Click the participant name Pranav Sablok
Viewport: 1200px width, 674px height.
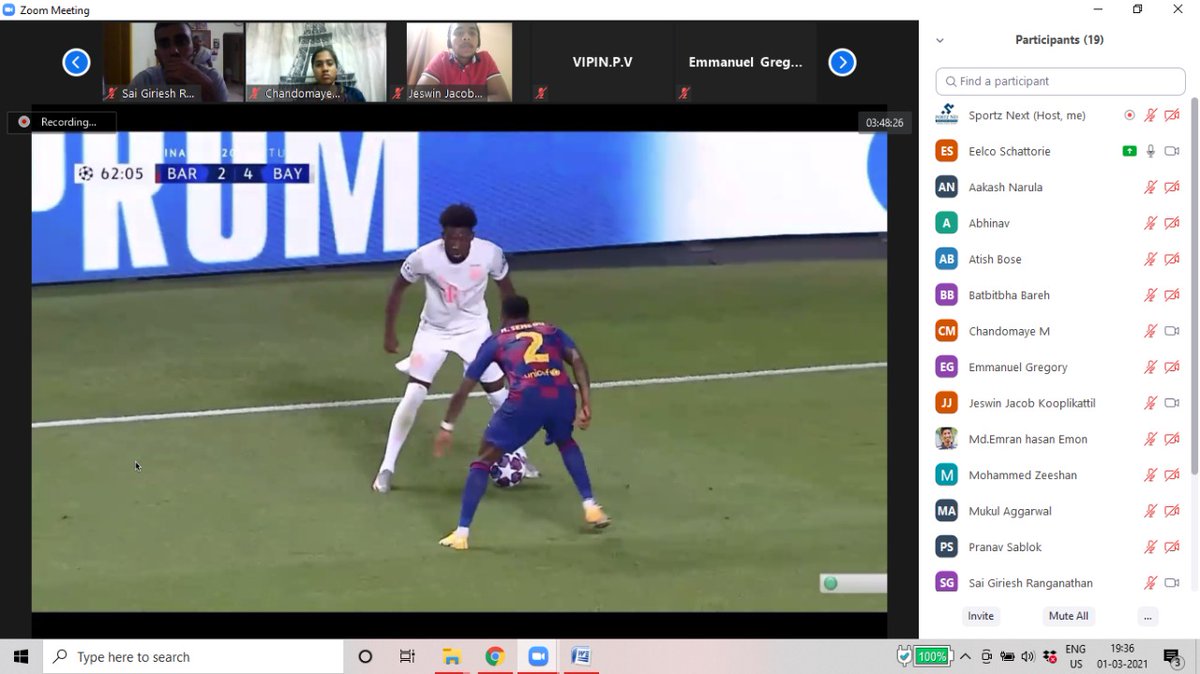1005,547
